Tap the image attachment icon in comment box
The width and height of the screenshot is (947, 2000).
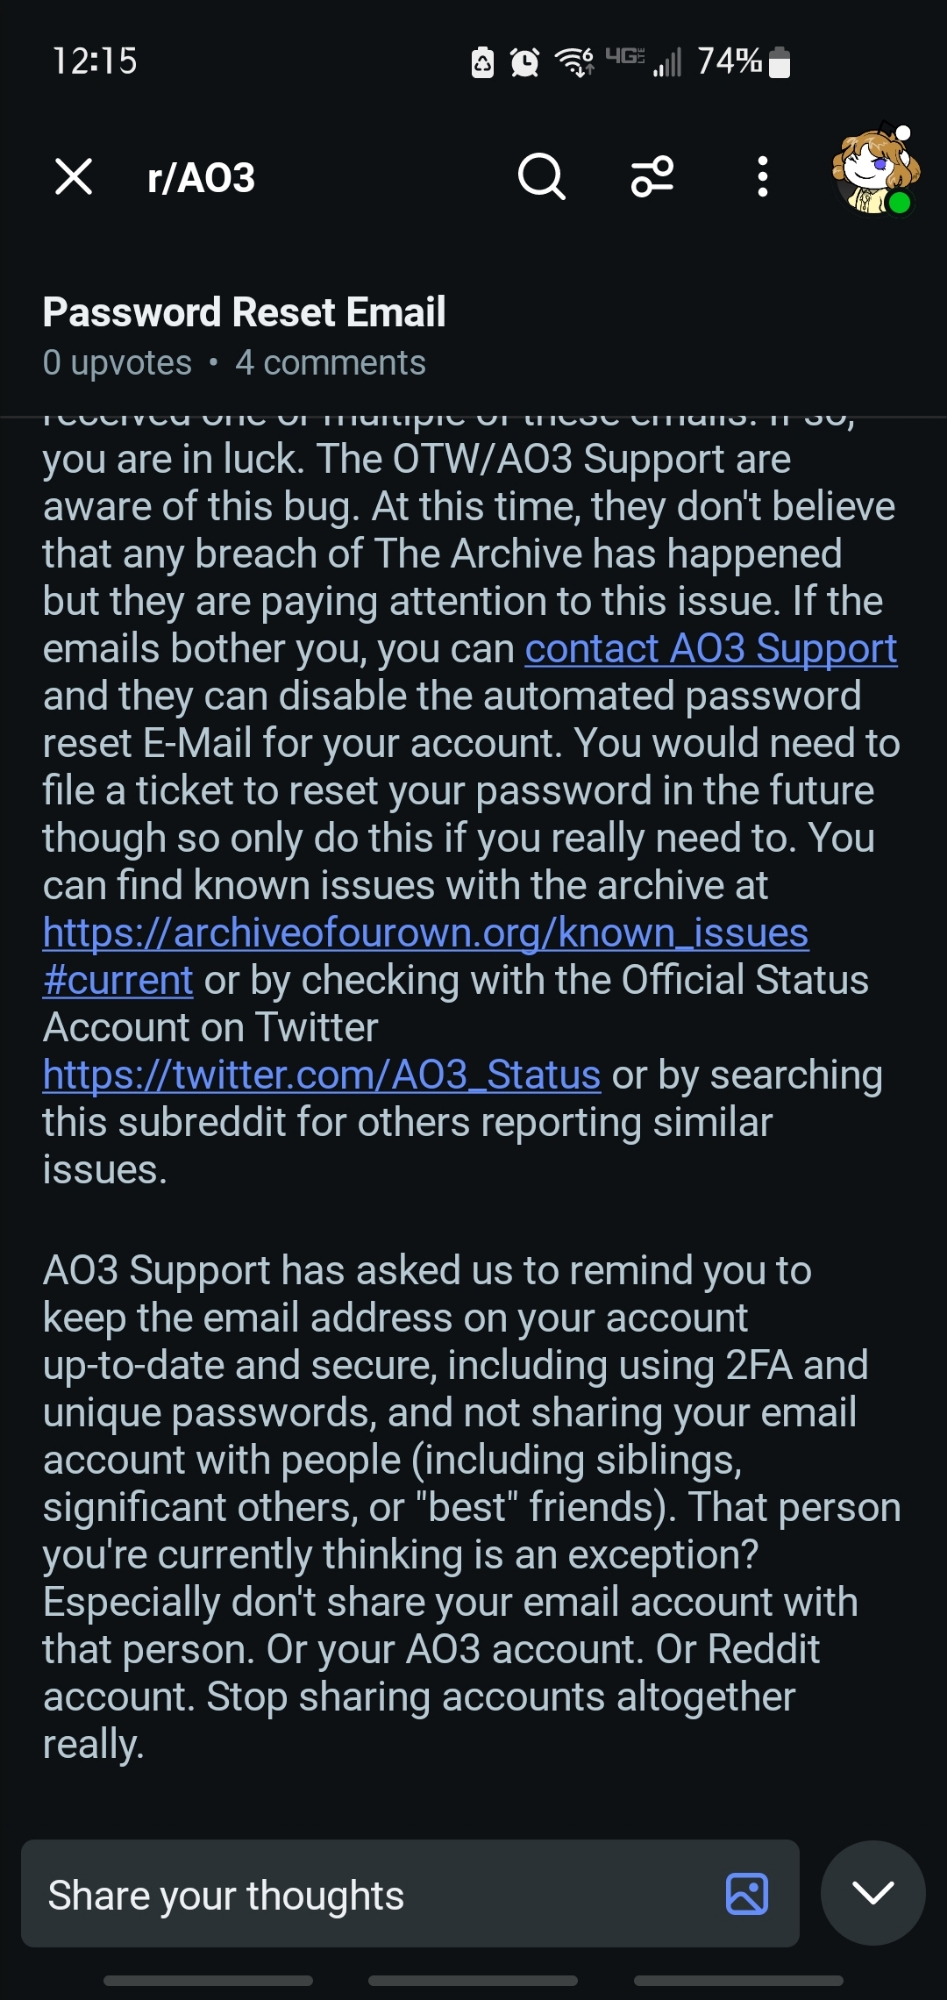pos(746,1894)
